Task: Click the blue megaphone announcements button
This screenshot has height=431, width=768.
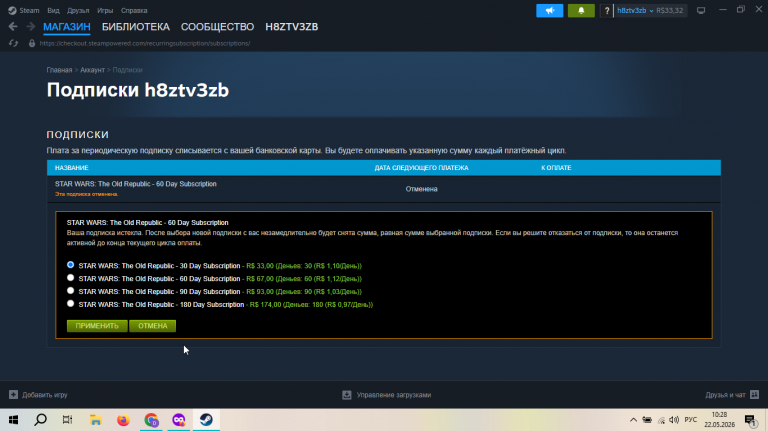Action: [x=550, y=10]
